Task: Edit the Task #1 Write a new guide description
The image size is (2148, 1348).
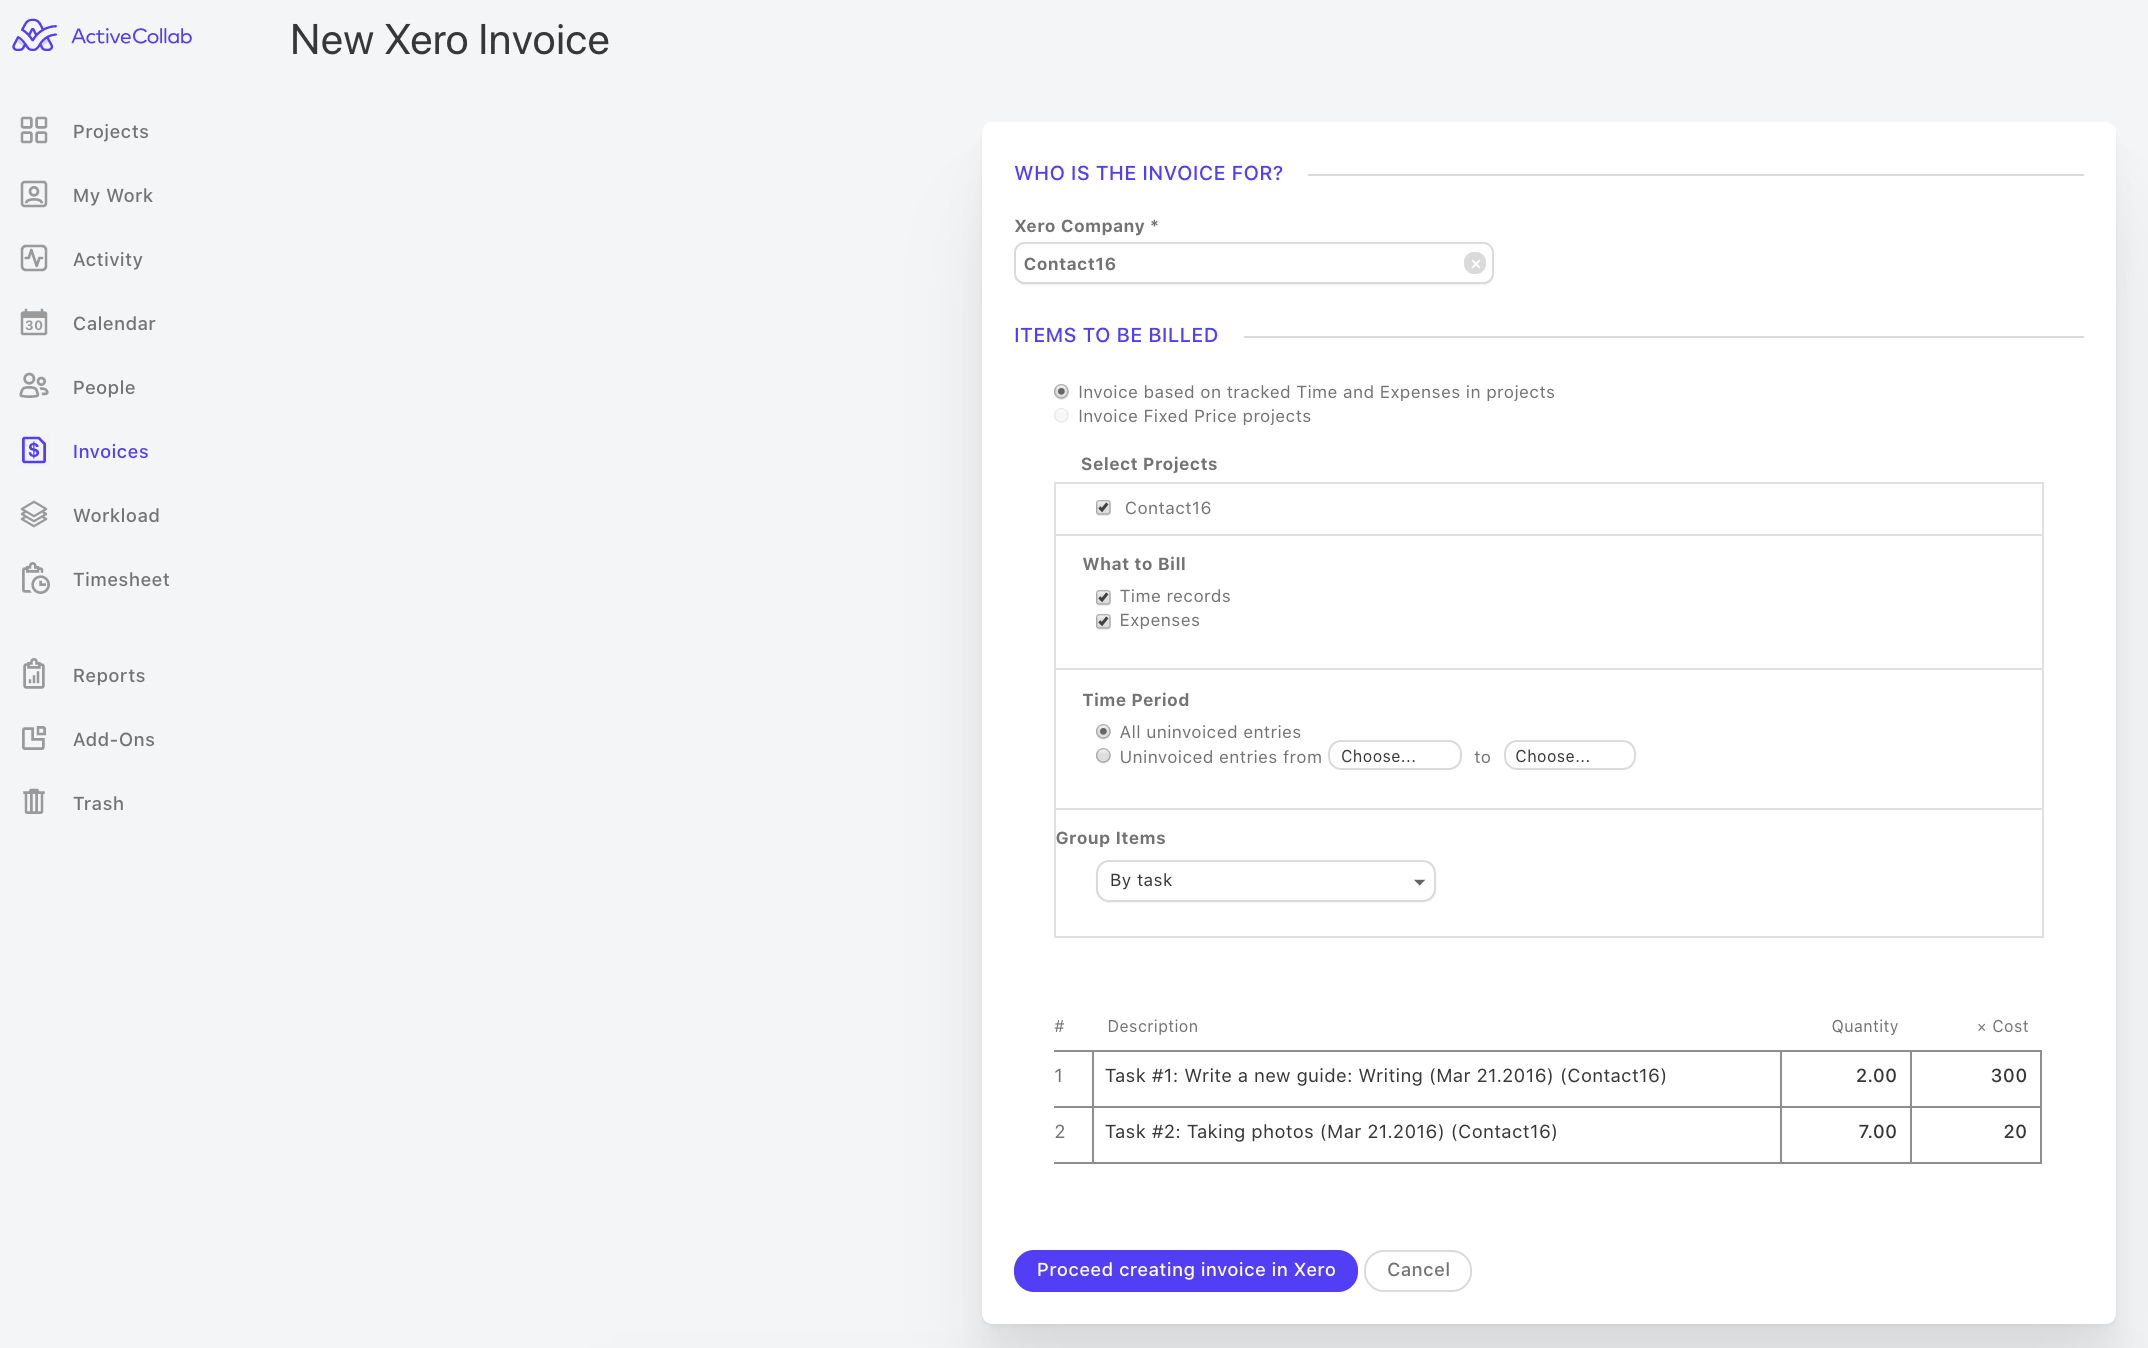Action: (x=1437, y=1077)
